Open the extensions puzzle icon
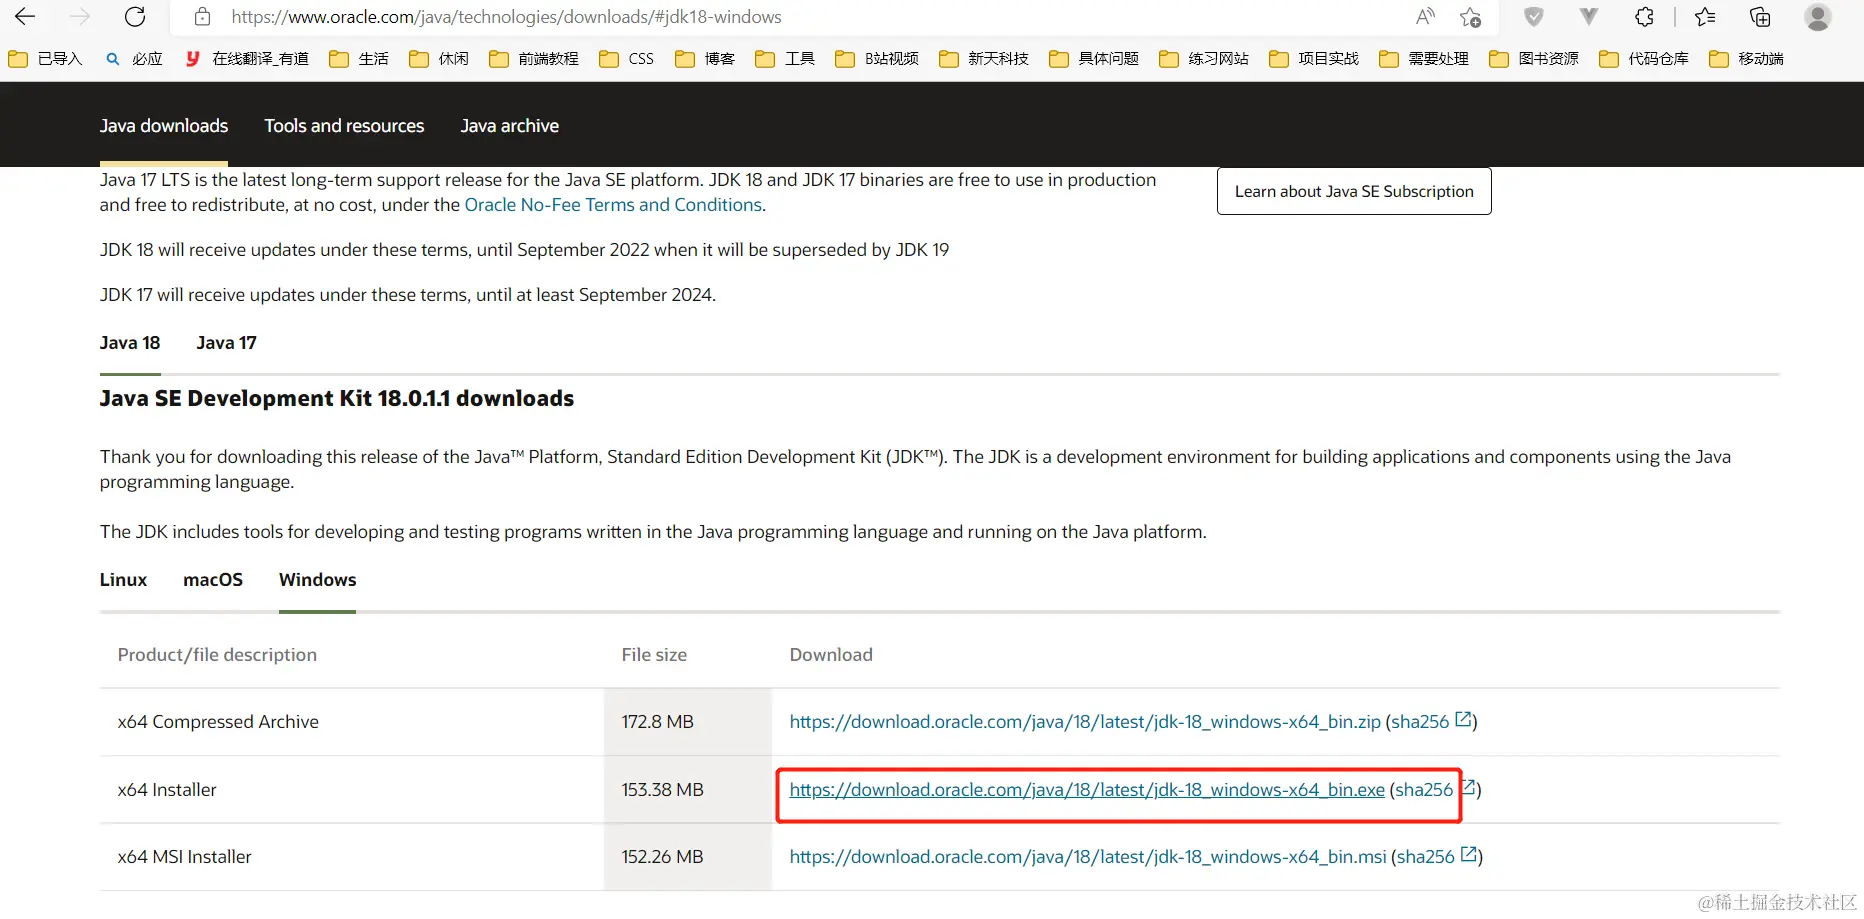Screen dimensions: 1864x919 click(x=1644, y=17)
